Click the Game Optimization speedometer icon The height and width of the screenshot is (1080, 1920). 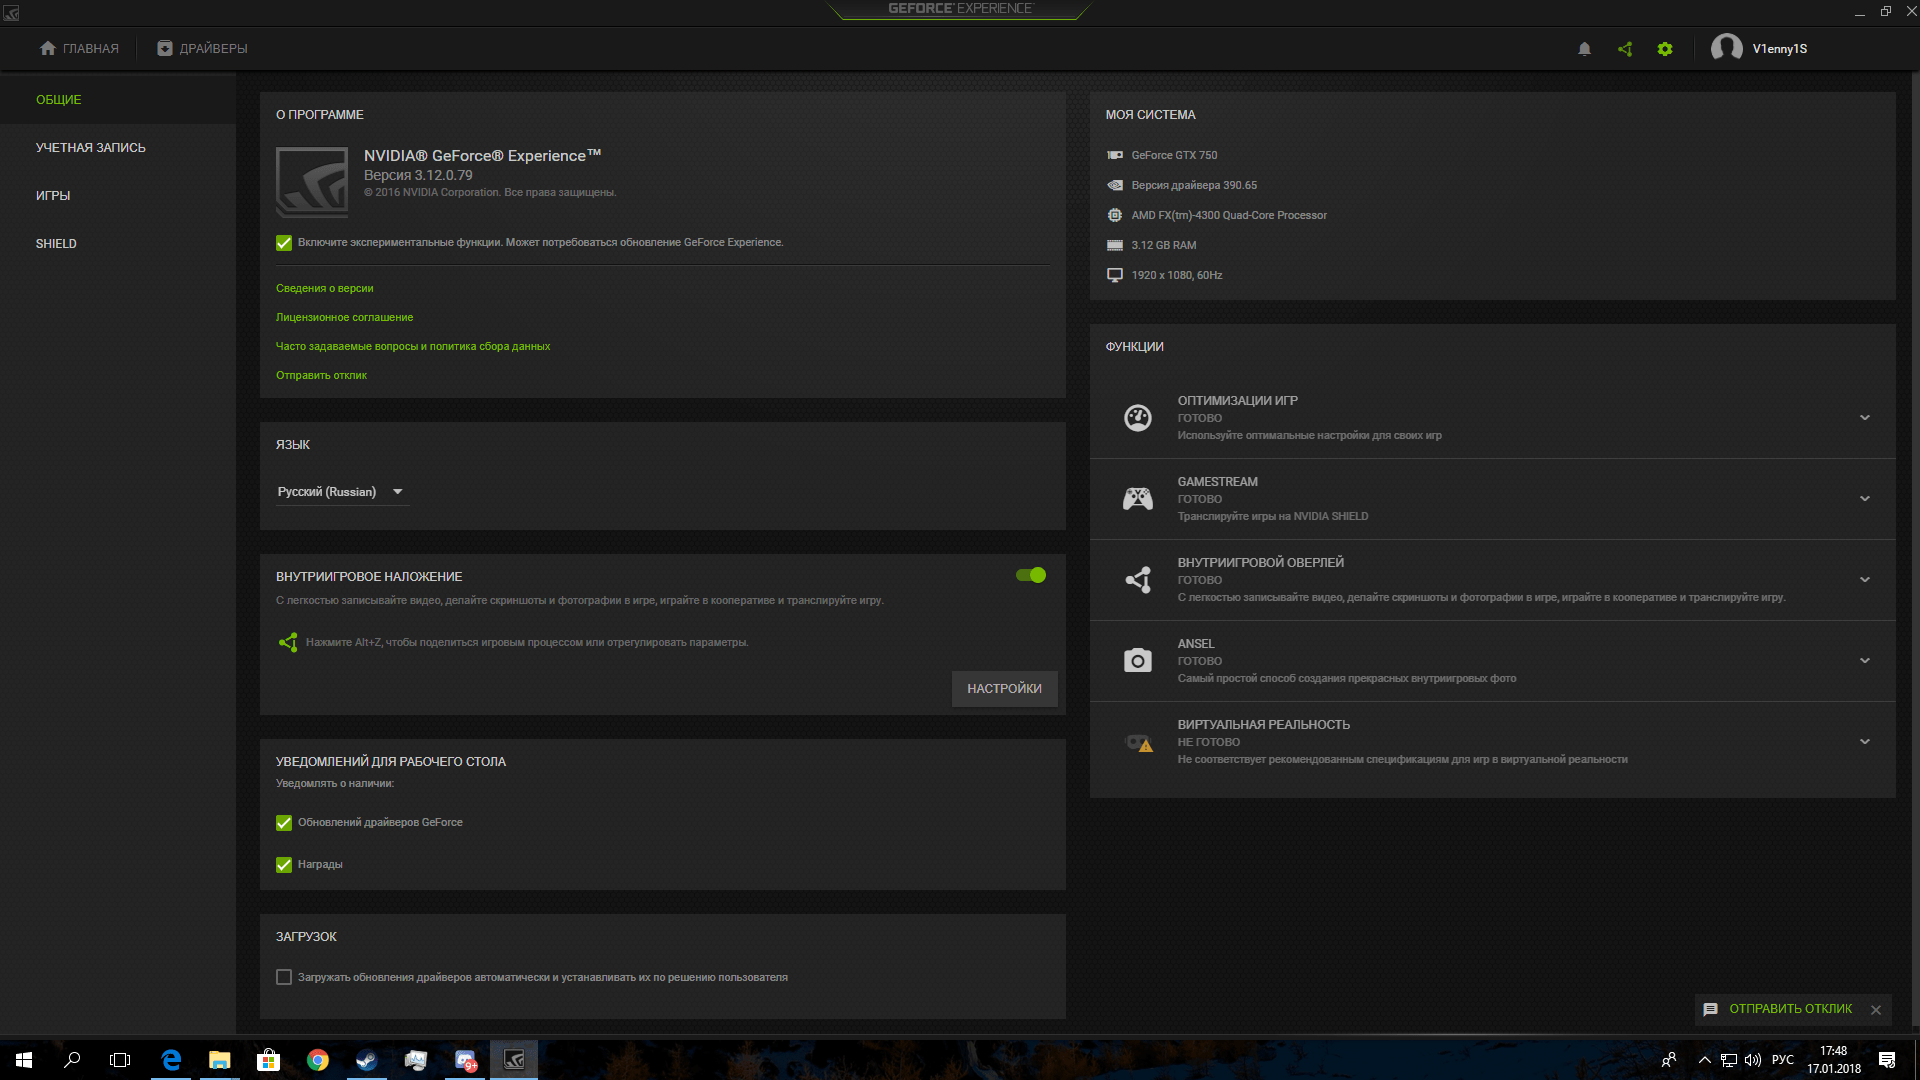pos(1138,418)
